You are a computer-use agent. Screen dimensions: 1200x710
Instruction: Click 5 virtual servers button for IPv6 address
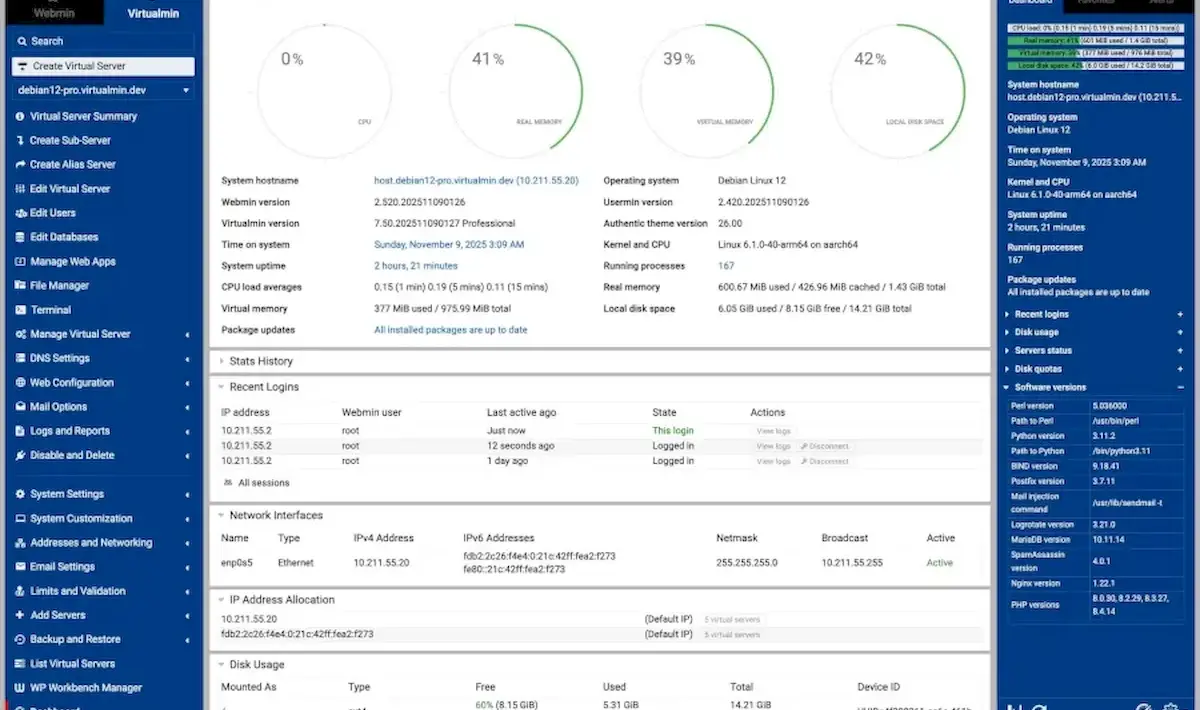point(732,635)
